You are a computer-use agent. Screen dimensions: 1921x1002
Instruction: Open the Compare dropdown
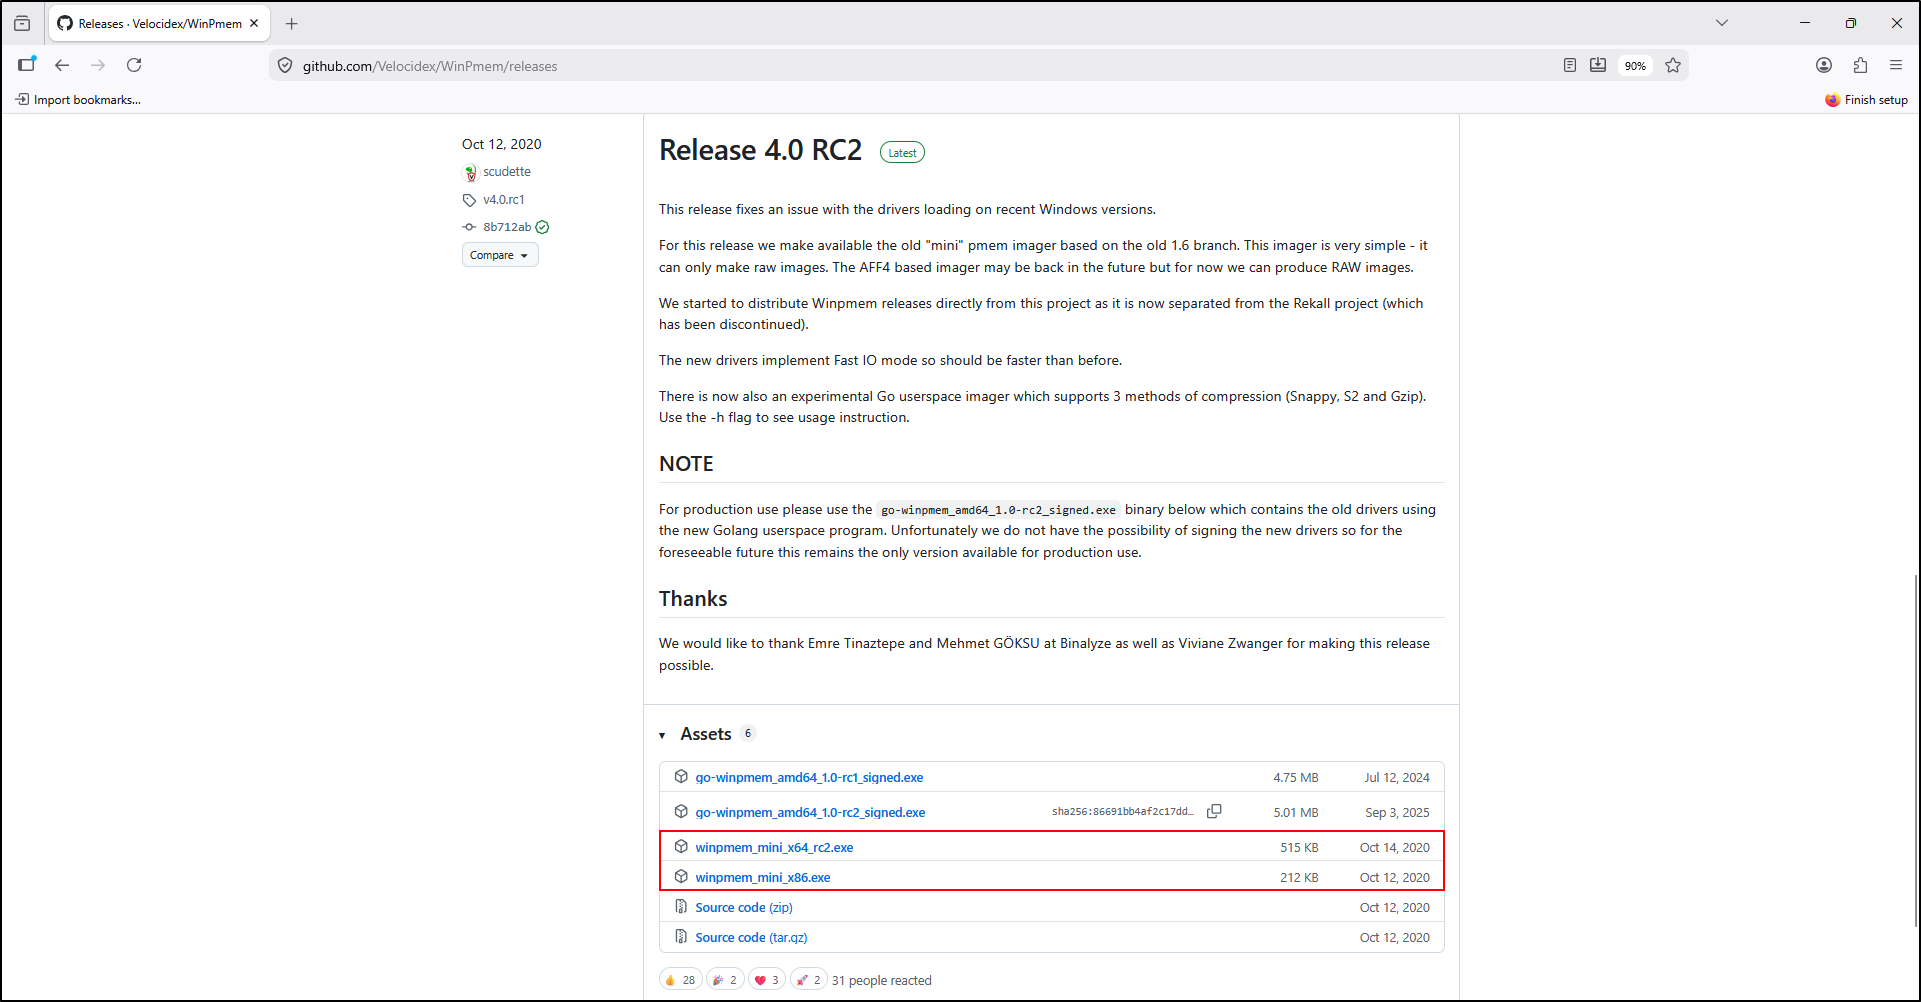tap(500, 255)
